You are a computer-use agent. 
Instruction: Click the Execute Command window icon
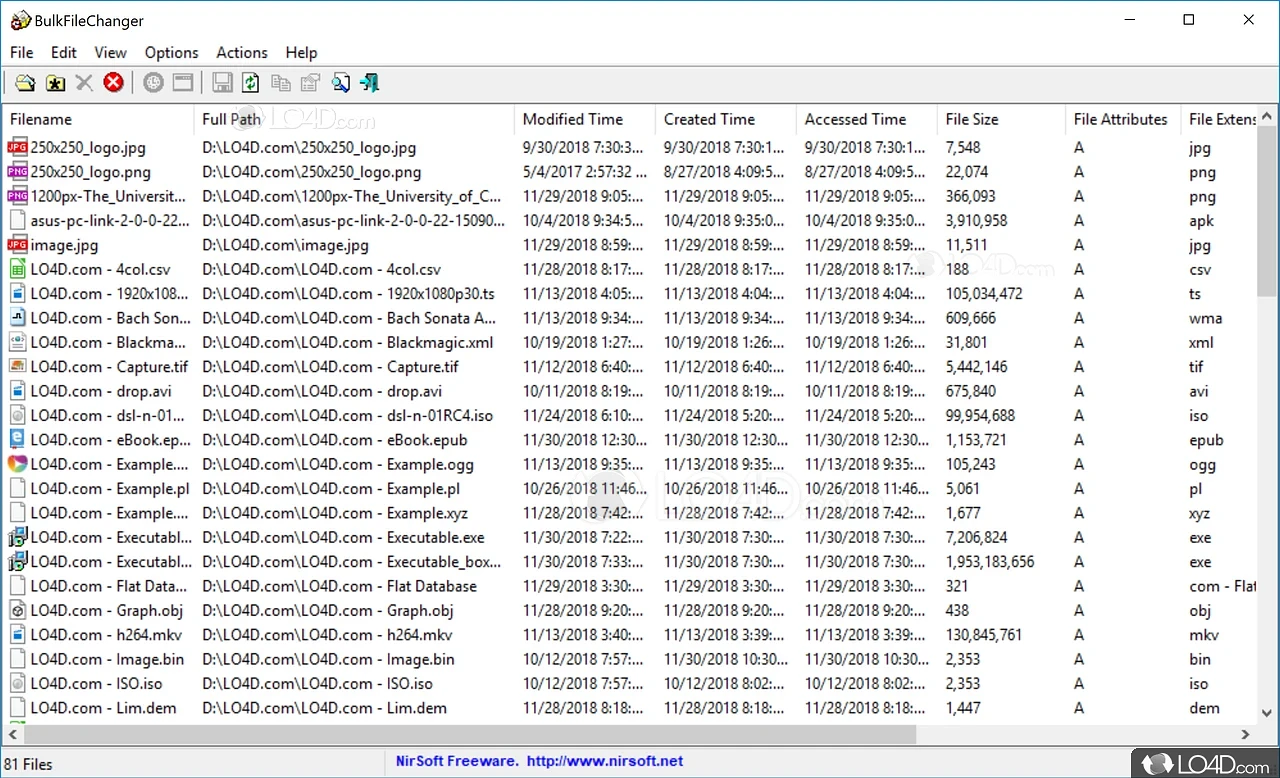pos(183,83)
